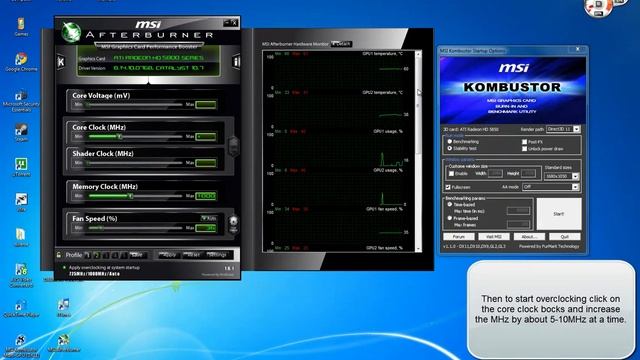Open the AA mode dropdown

click(x=551, y=187)
